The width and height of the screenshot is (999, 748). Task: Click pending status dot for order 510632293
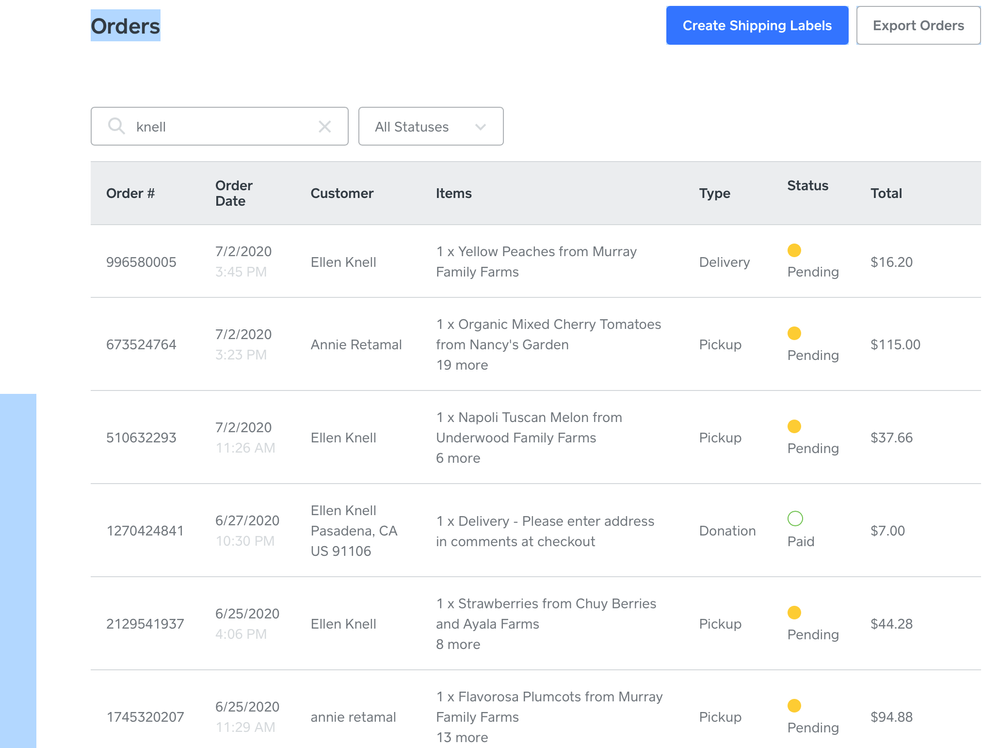(794, 427)
